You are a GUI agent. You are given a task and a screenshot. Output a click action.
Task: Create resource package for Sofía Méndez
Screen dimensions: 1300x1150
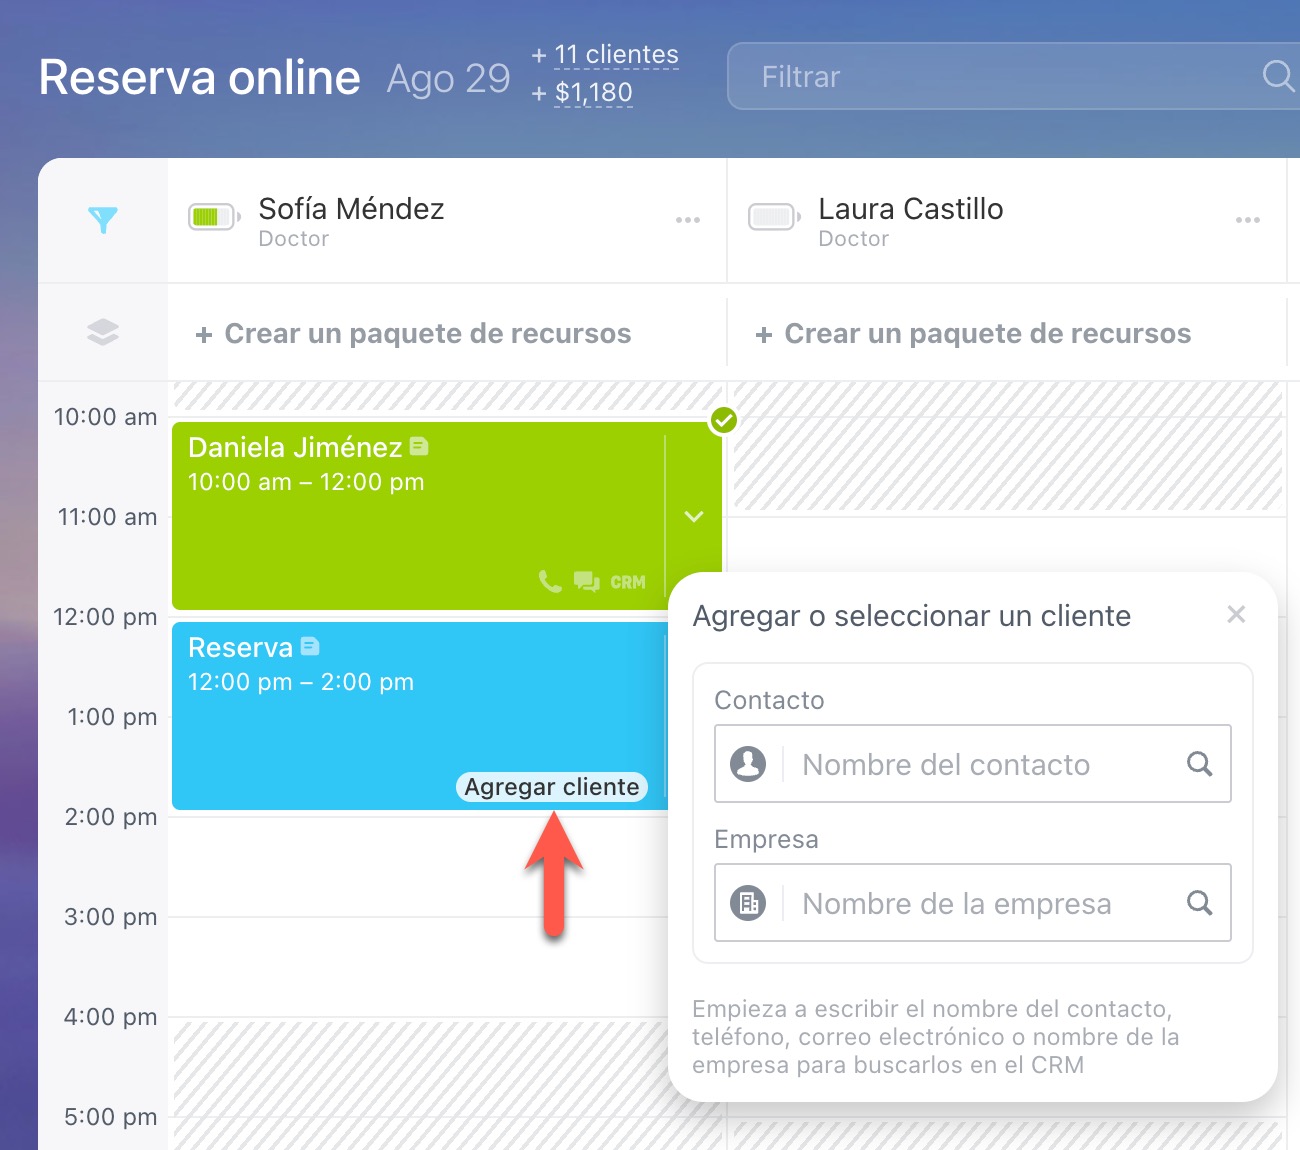coord(414,334)
